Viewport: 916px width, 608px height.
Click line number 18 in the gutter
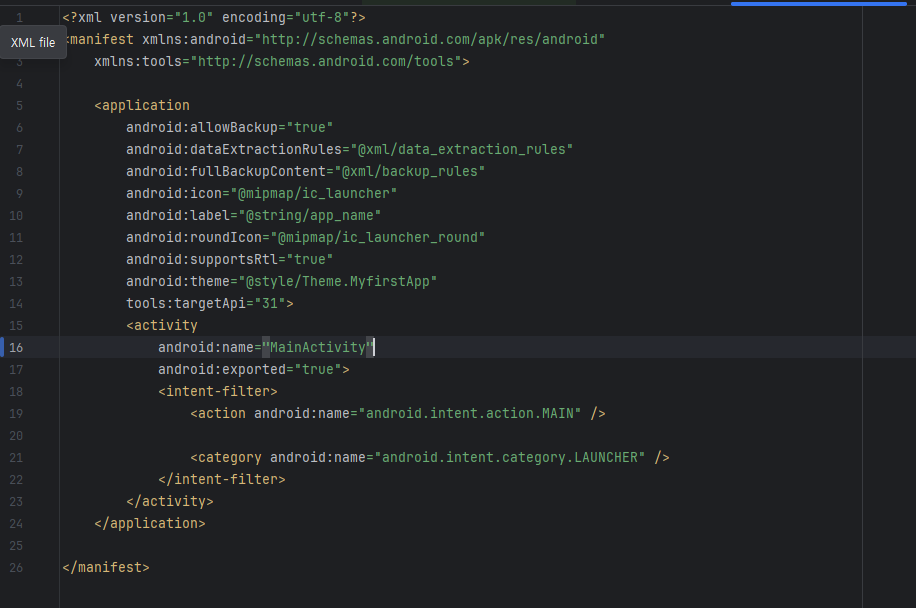coord(16,391)
